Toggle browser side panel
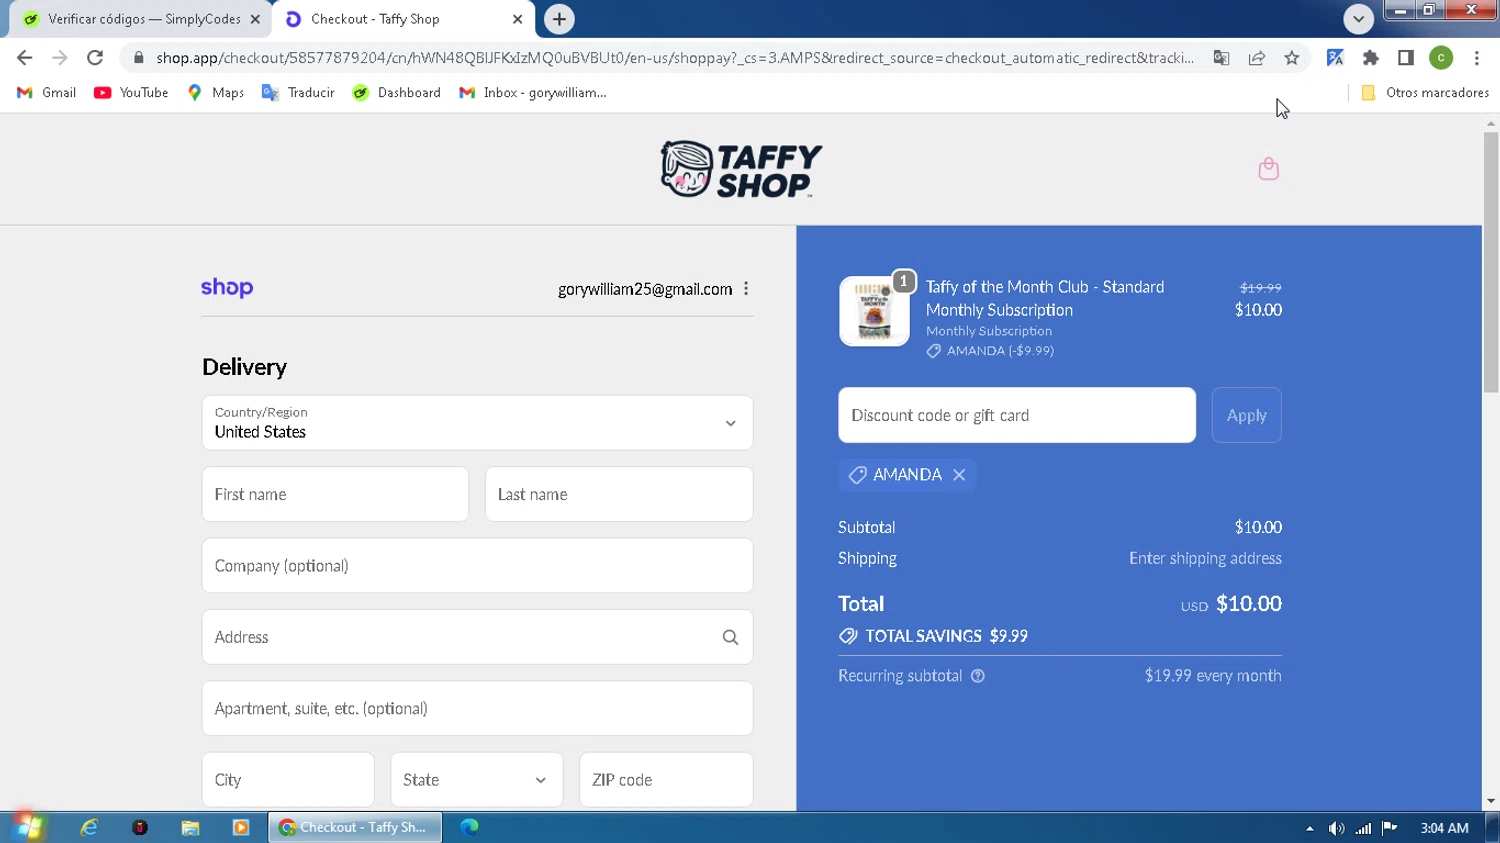This screenshot has width=1500, height=843. (x=1406, y=58)
